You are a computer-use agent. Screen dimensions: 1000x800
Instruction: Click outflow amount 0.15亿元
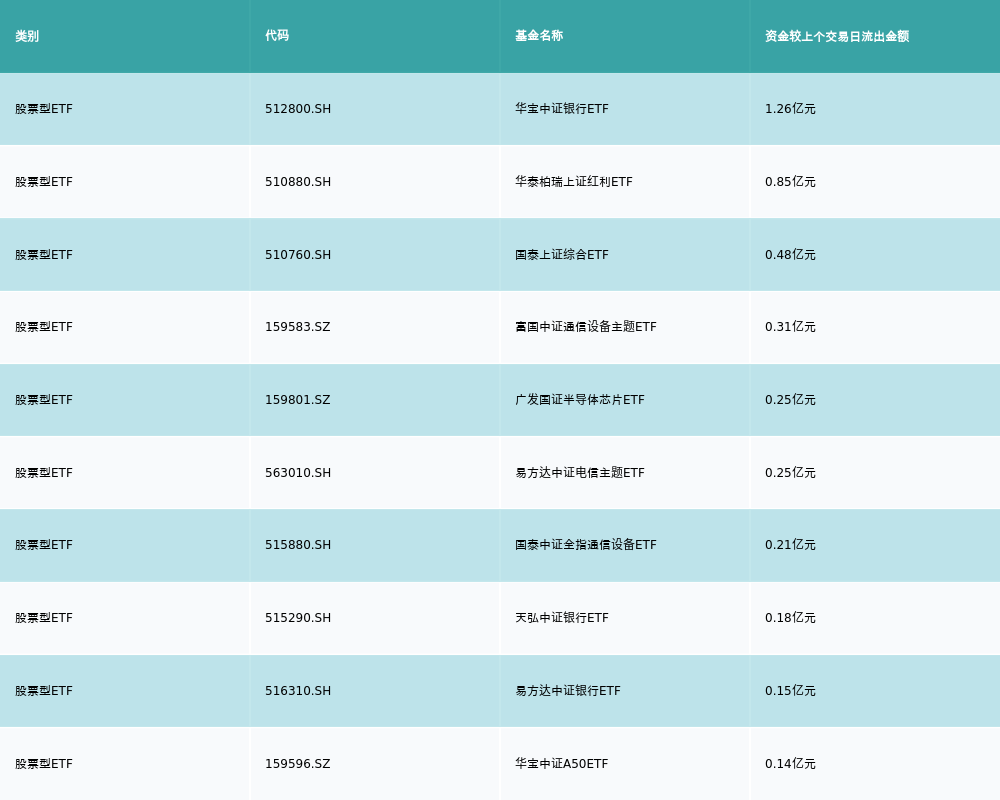[x=790, y=691]
